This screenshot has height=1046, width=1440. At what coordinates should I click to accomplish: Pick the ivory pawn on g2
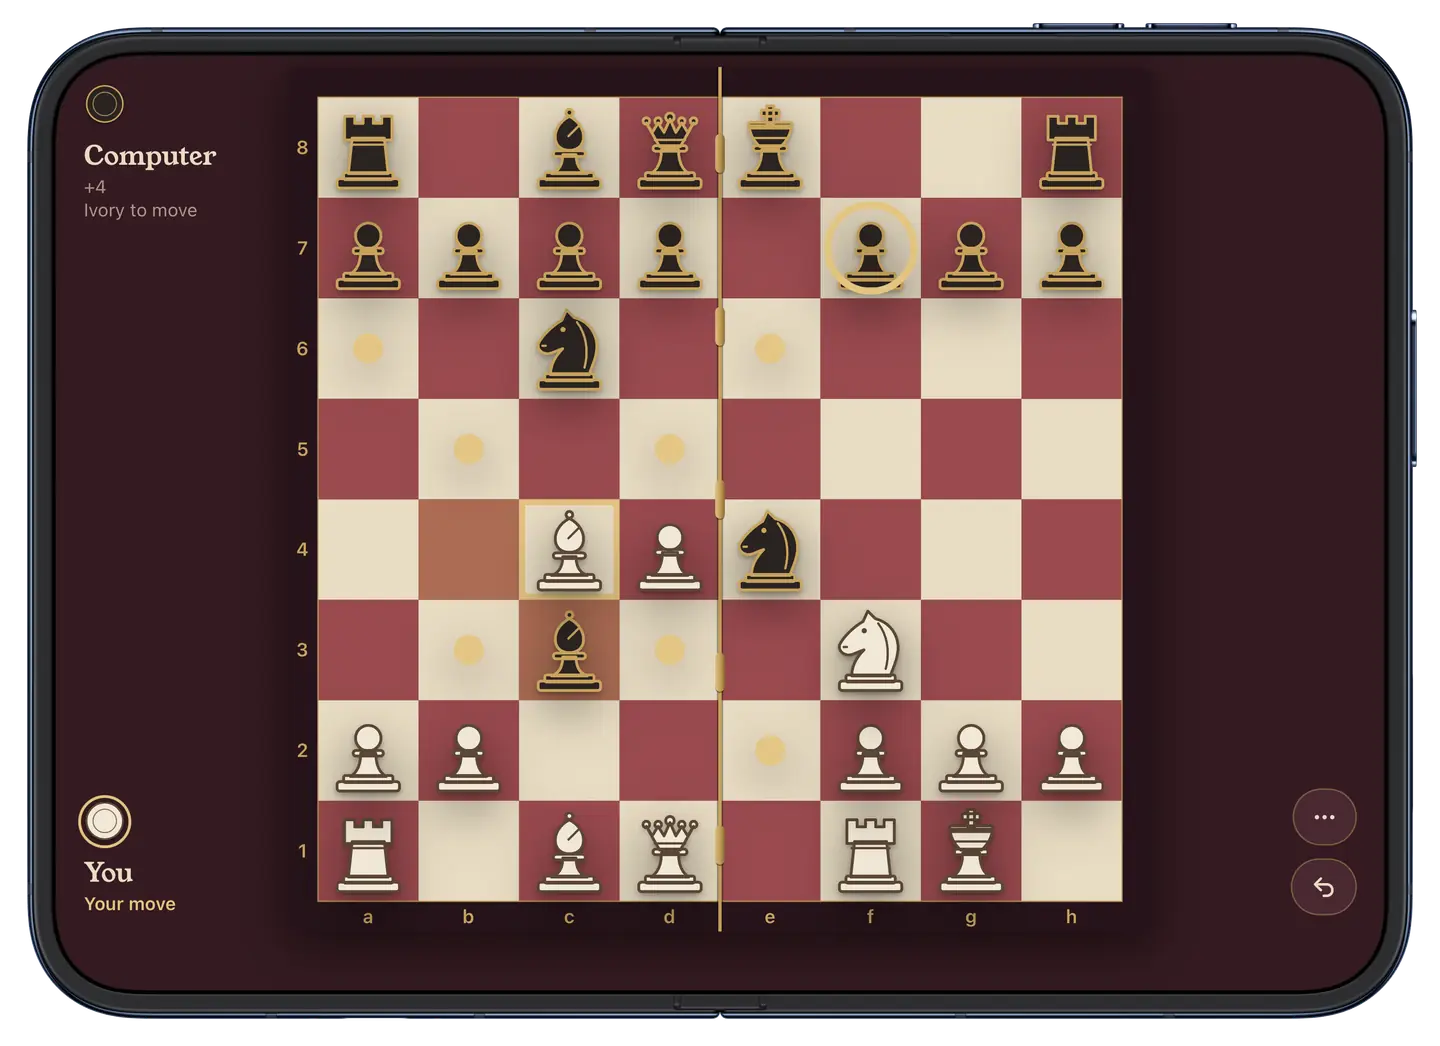click(971, 758)
